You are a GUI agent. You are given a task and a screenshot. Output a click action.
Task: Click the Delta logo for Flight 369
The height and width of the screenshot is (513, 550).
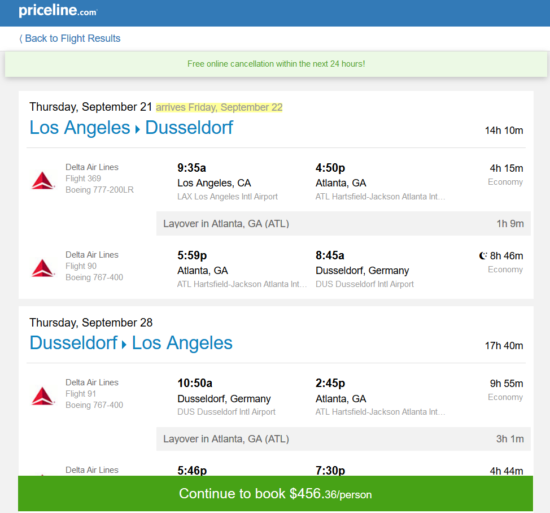point(43,181)
